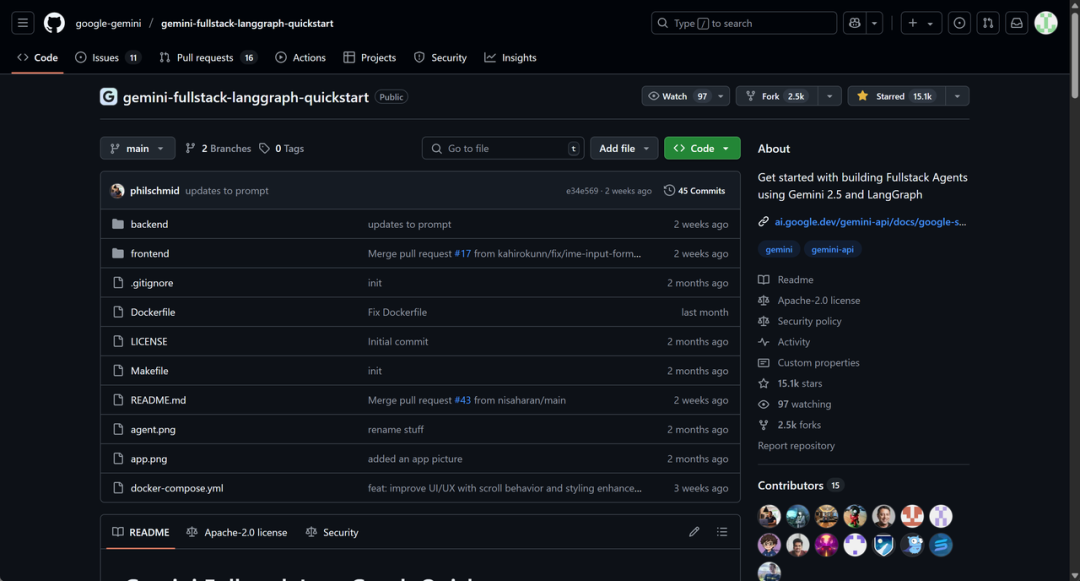Switch to the Security tab in repo nav

(440, 58)
